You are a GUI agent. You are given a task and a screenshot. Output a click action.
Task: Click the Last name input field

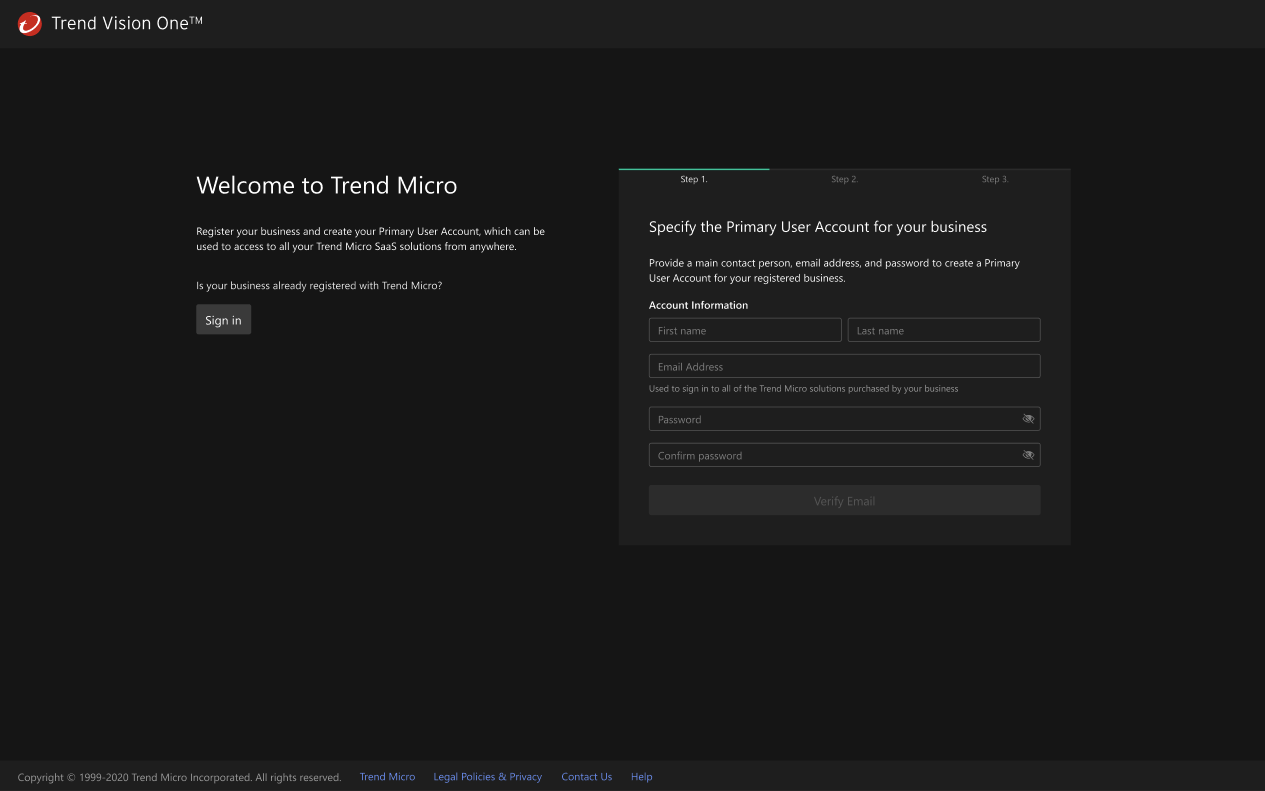tap(943, 329)
